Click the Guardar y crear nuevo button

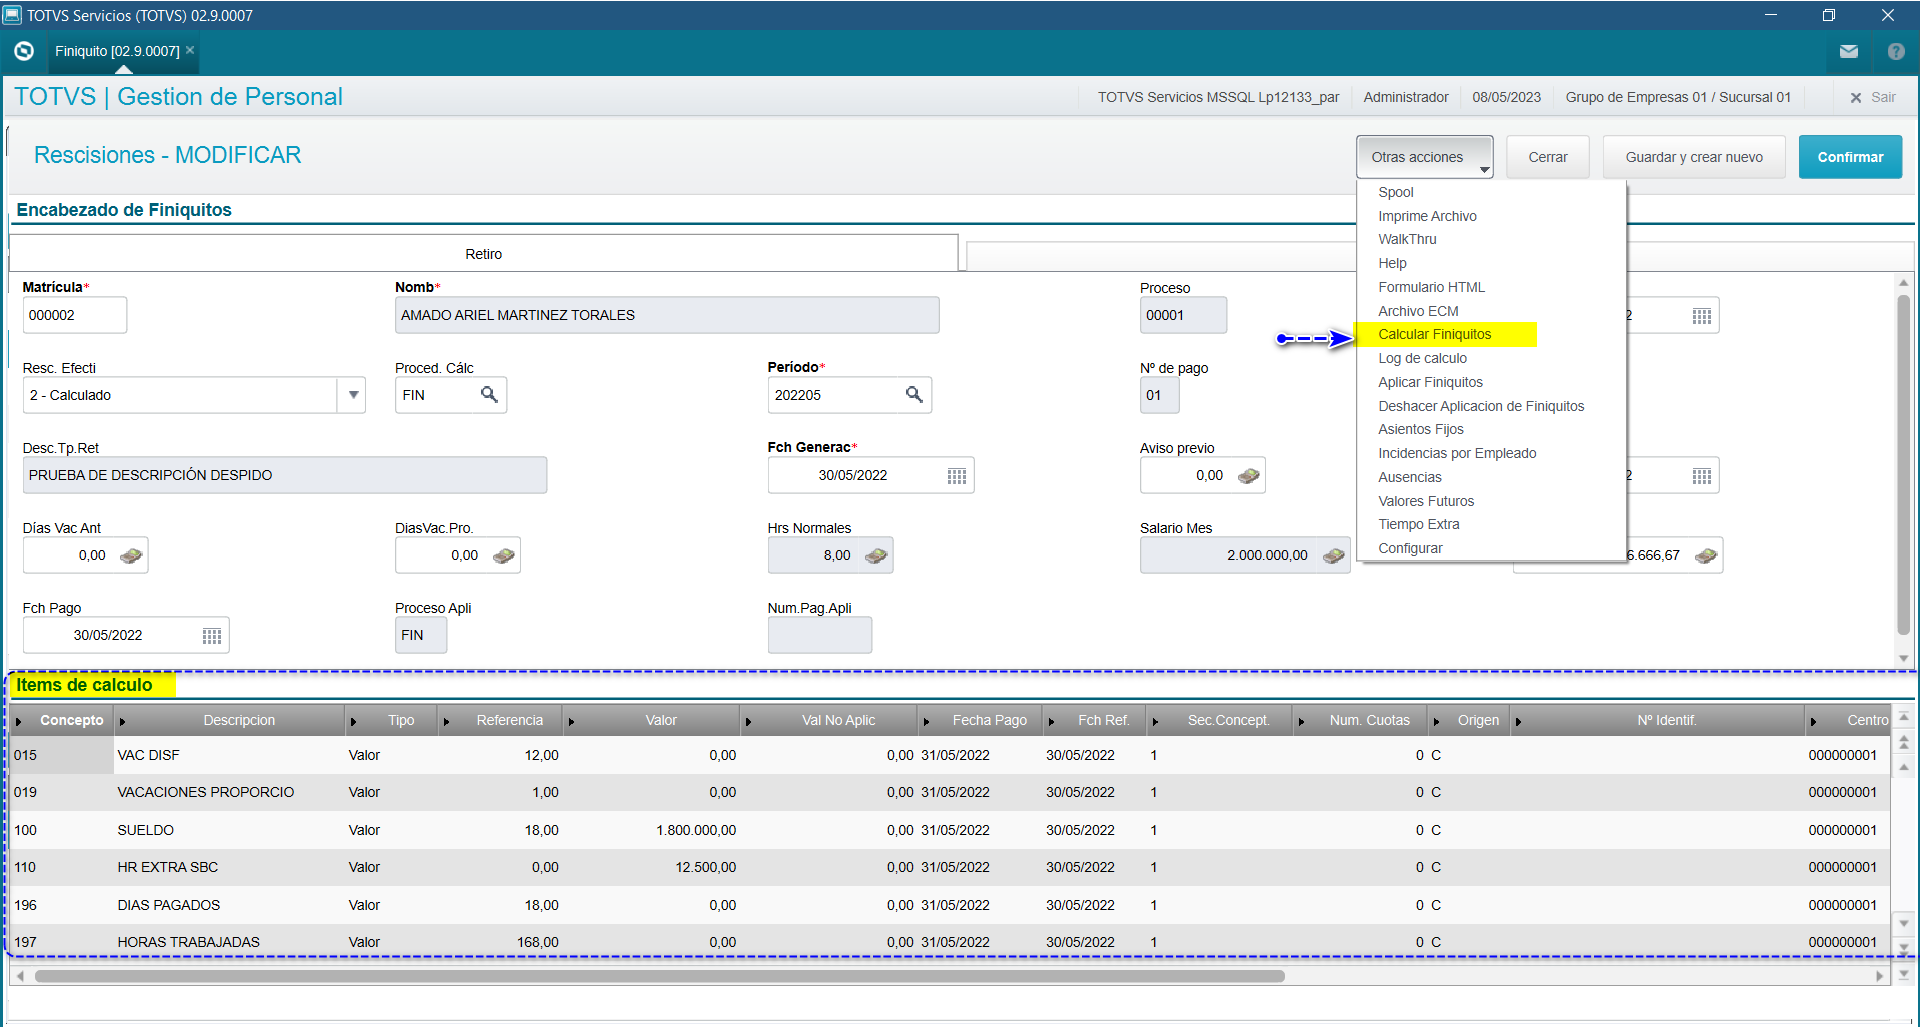coord(1693,157)
